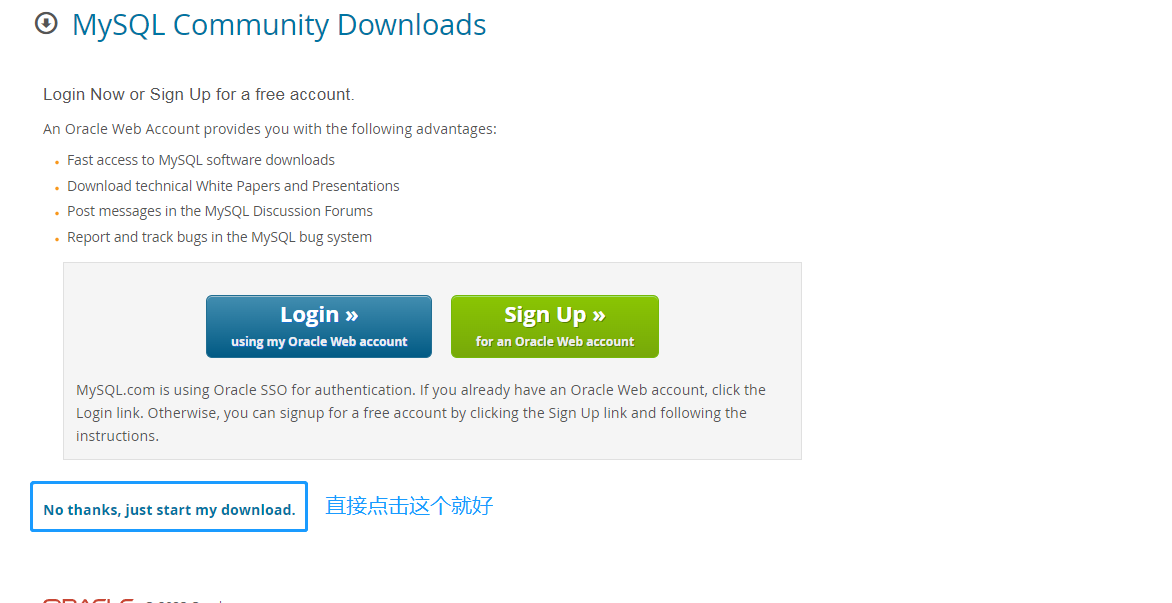
Task: Click 'for an Oracle Web account' subtitle
Action: coord(555,341)
